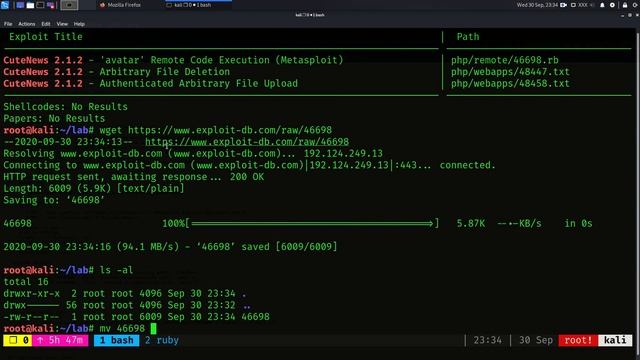The height and width of the screenshot is (360, 640).
Task: Click the 'ls -al' command line
Action: 116,270
